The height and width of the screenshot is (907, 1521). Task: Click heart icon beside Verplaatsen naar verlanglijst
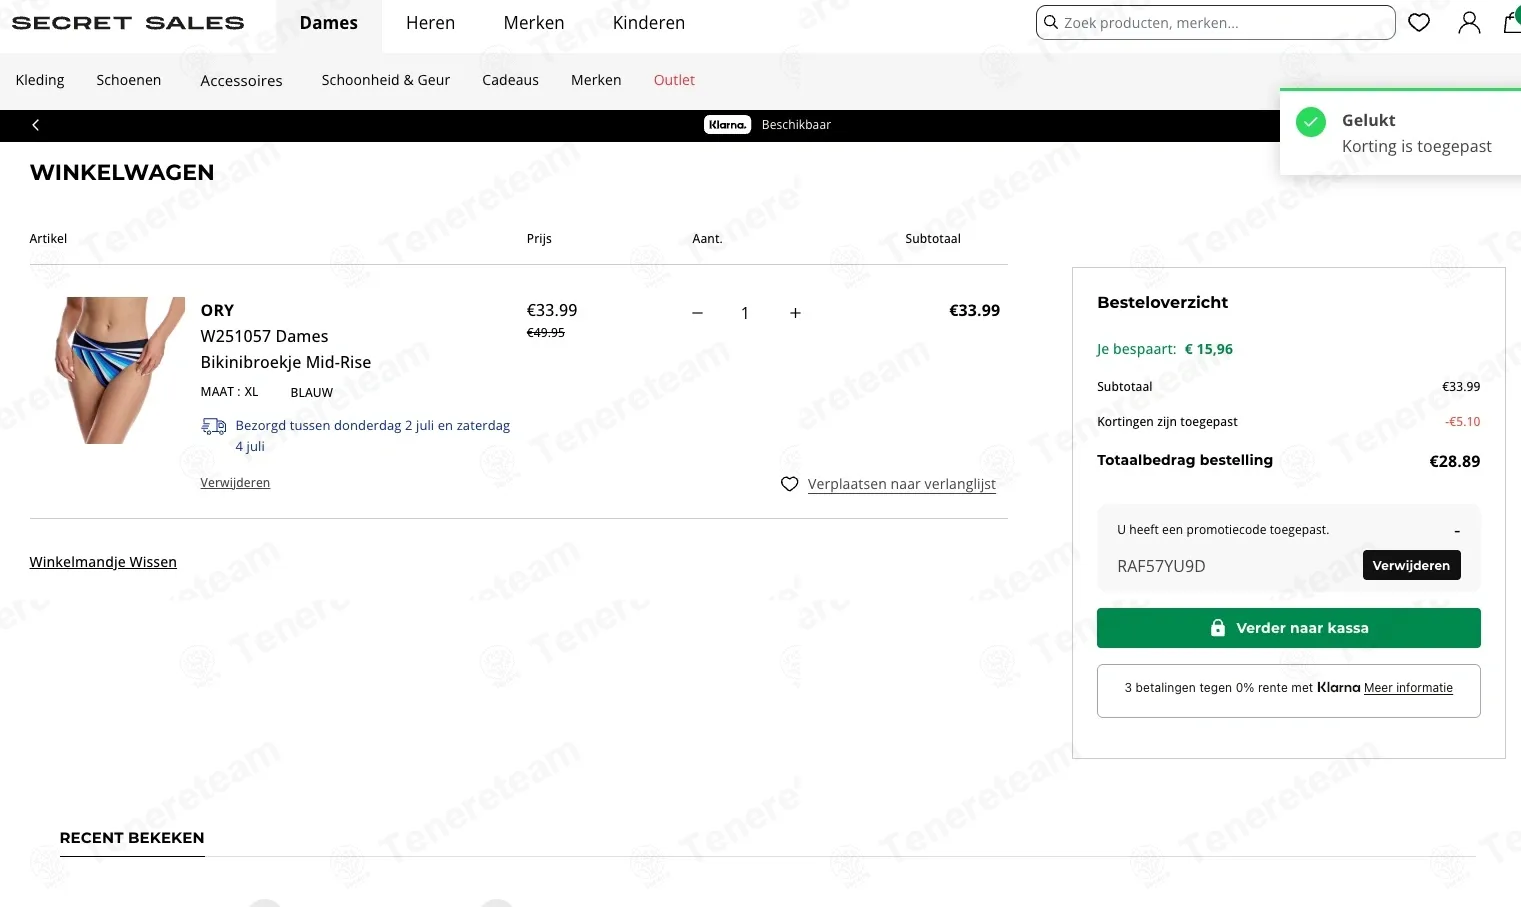(790, 484)
